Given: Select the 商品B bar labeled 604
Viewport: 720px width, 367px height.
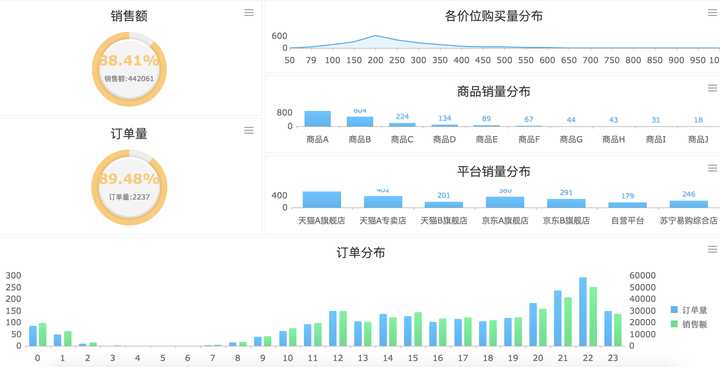Looking at the screenshot, I should [x=360, y=121].
